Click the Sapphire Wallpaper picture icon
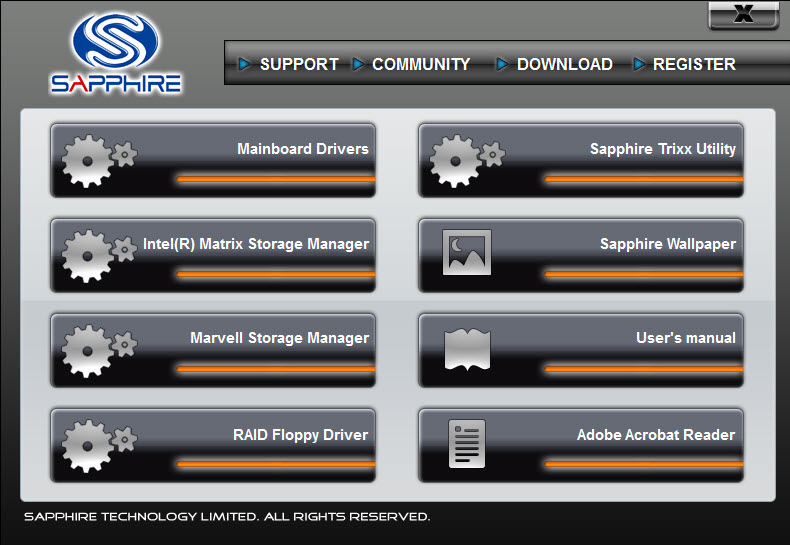Image resolution: width=790 pixels, height=545 pixels. click(x=467, y=252)
